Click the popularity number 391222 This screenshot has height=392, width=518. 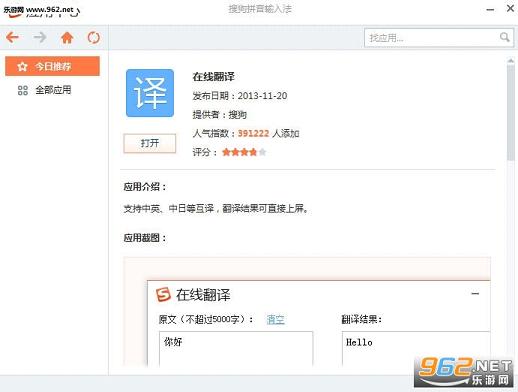click(x=253, y=133)
